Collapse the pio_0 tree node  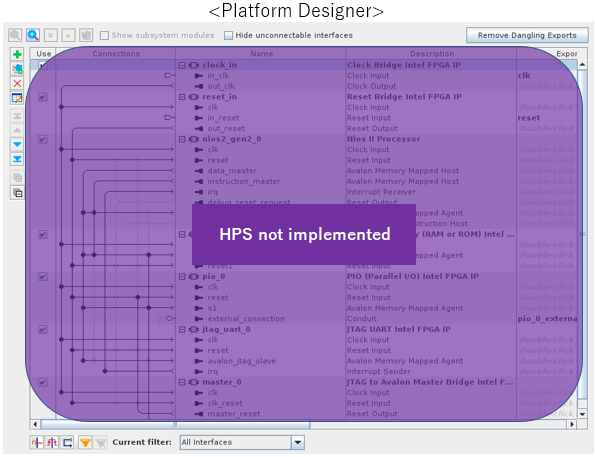[182, 277]
